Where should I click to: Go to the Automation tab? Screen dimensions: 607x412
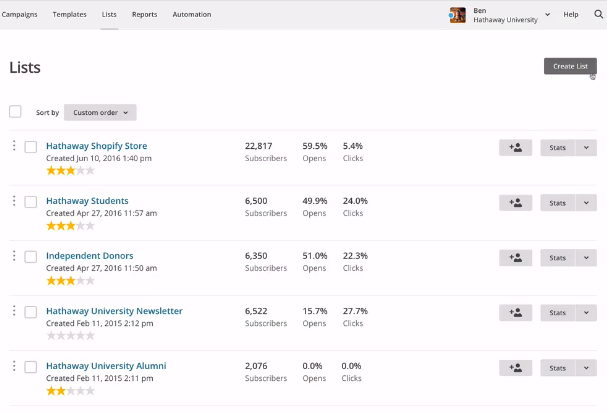(191, 15)
